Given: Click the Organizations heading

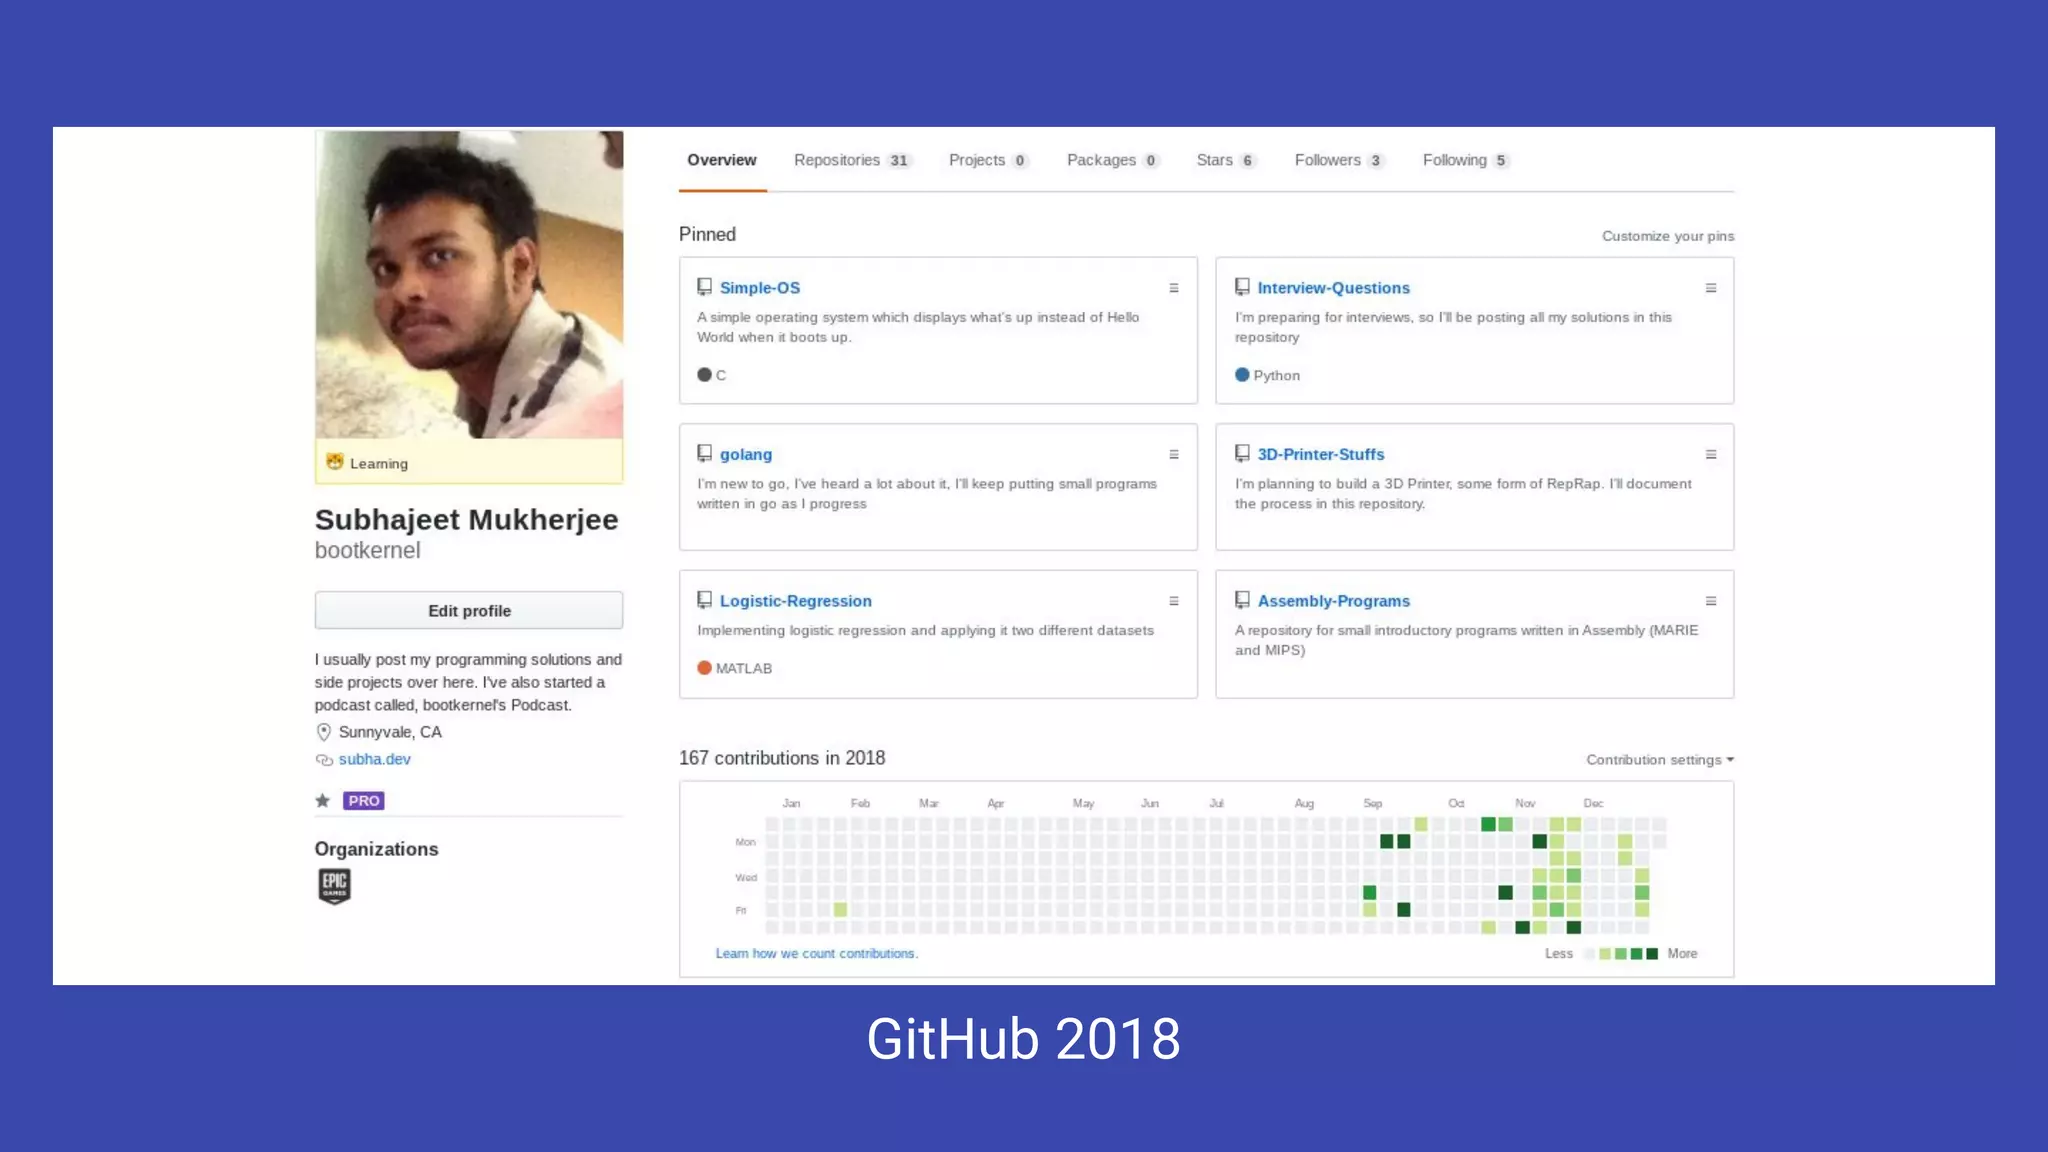Looking at the screenshot, I should [376, 849].
